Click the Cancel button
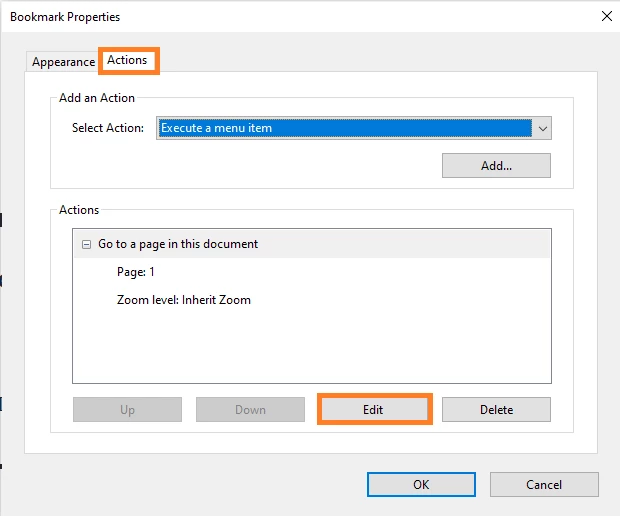The height and width of the screenshot is (516, 620). (544, 484)
